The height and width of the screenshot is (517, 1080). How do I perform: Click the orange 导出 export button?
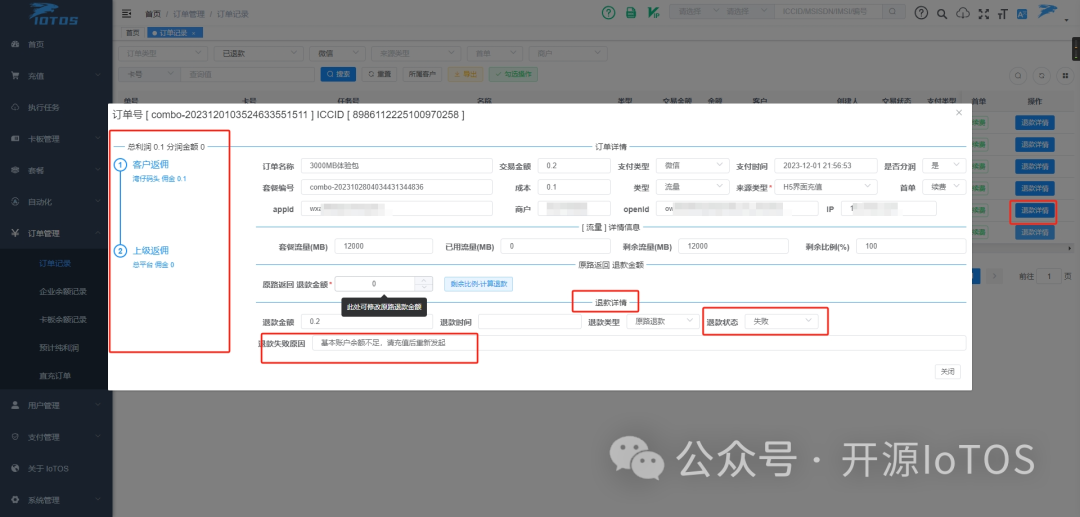[466, 74]
